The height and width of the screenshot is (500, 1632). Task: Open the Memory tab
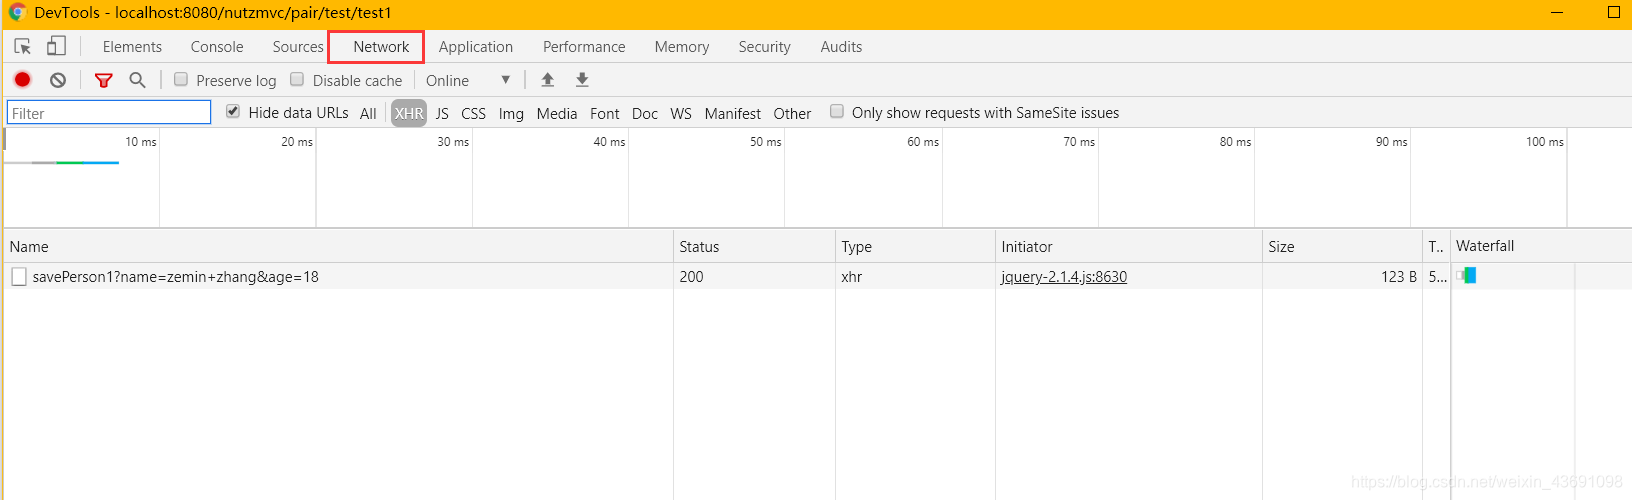click(x=682, y=47)
